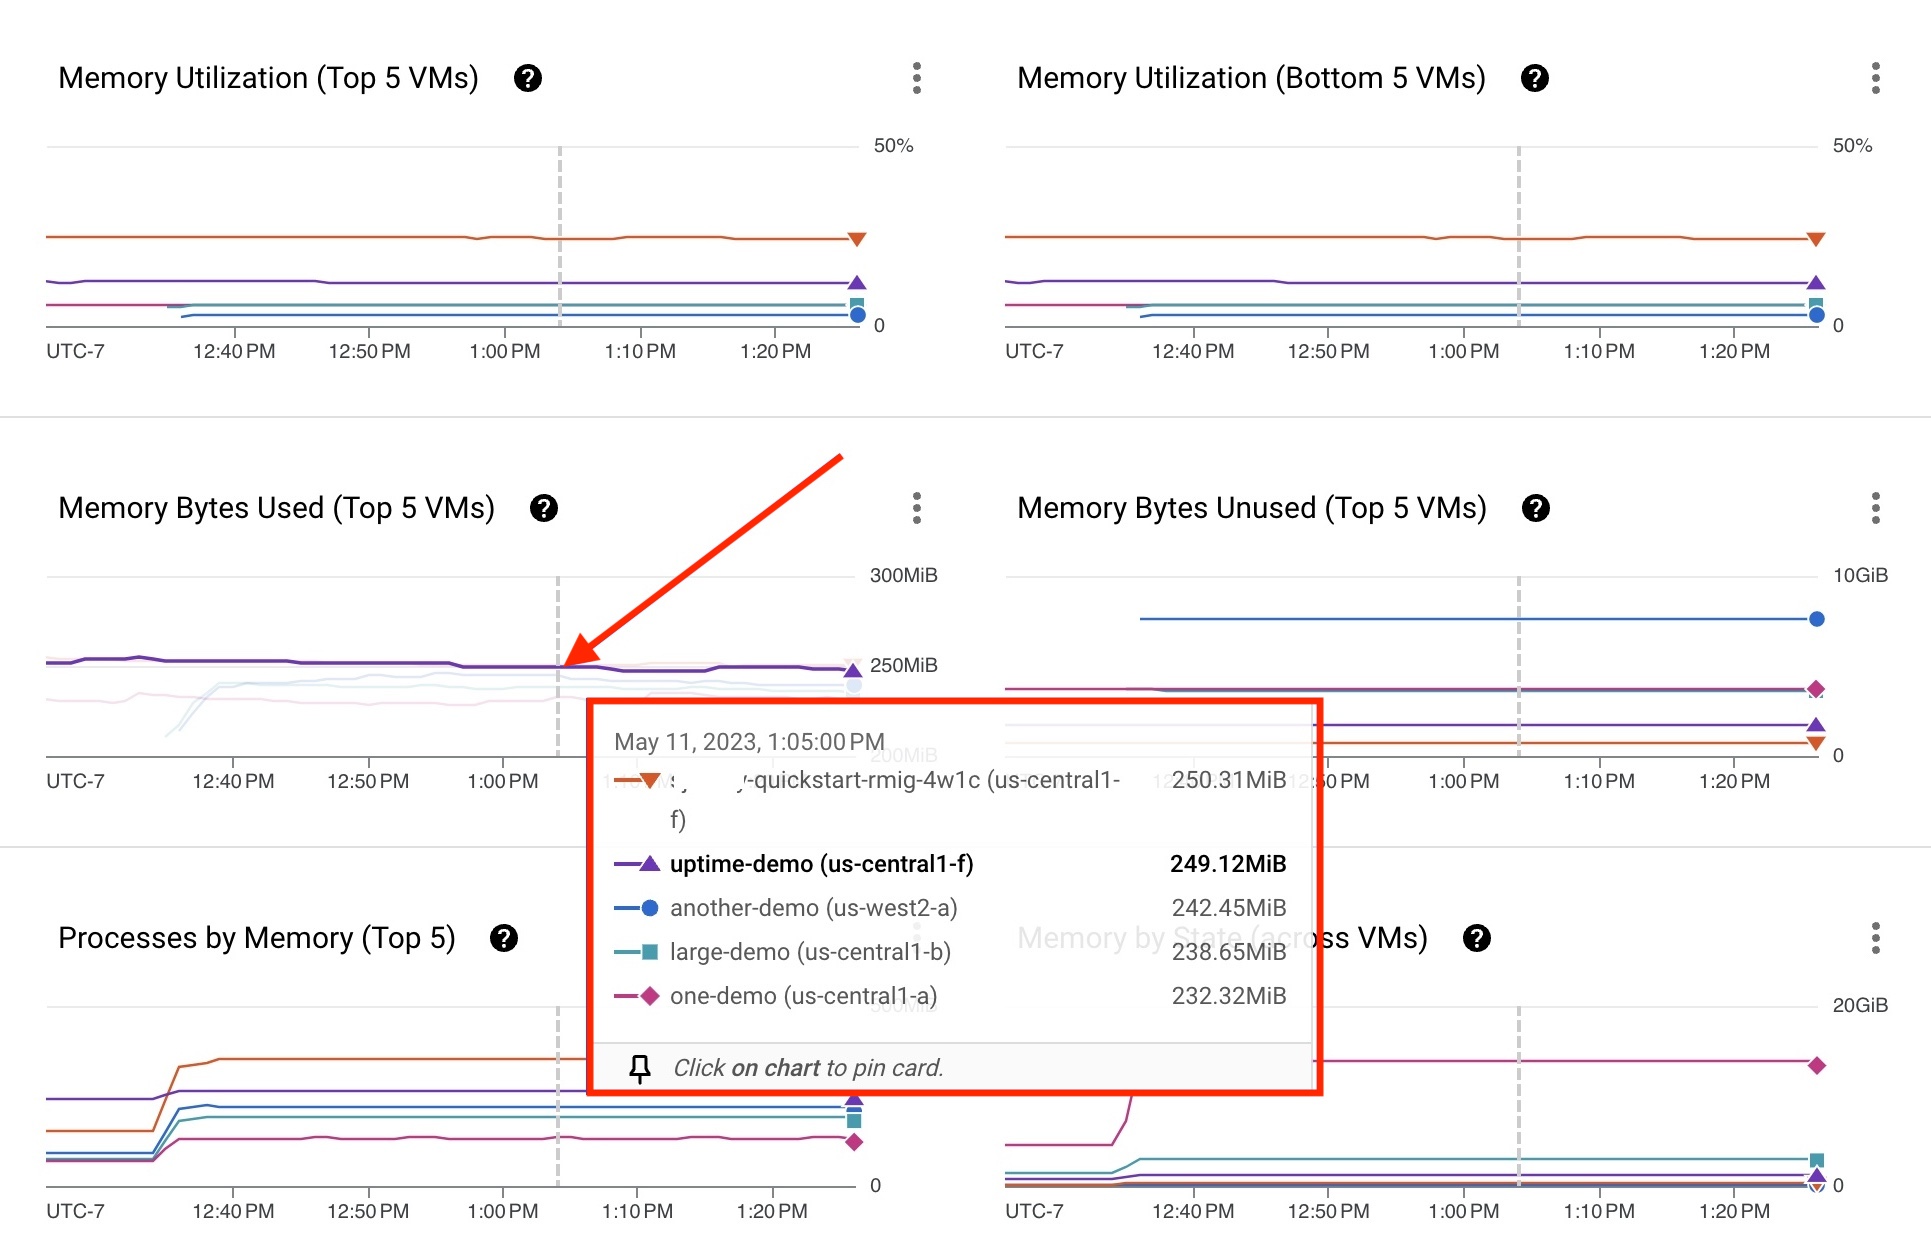The width and height of the screenshot is (1931, 1235).
Task: Open help for Memory Bytes Unused chart
Action: tap(1536, 508)
